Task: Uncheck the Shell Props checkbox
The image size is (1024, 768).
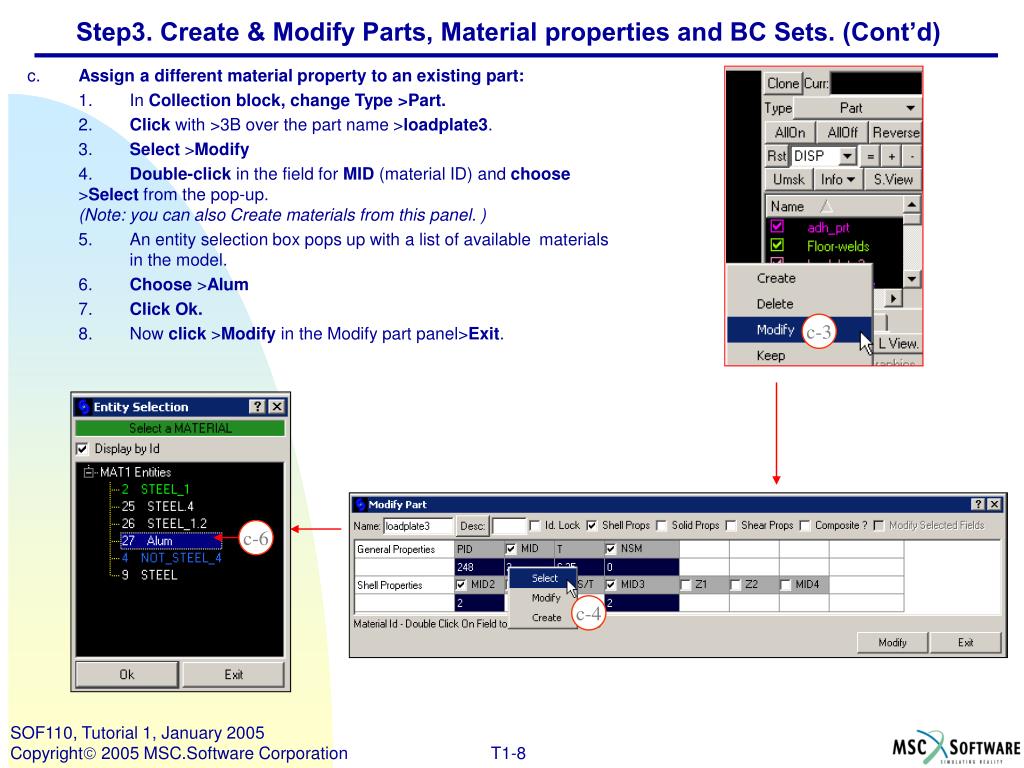Action: click(592, 525)
